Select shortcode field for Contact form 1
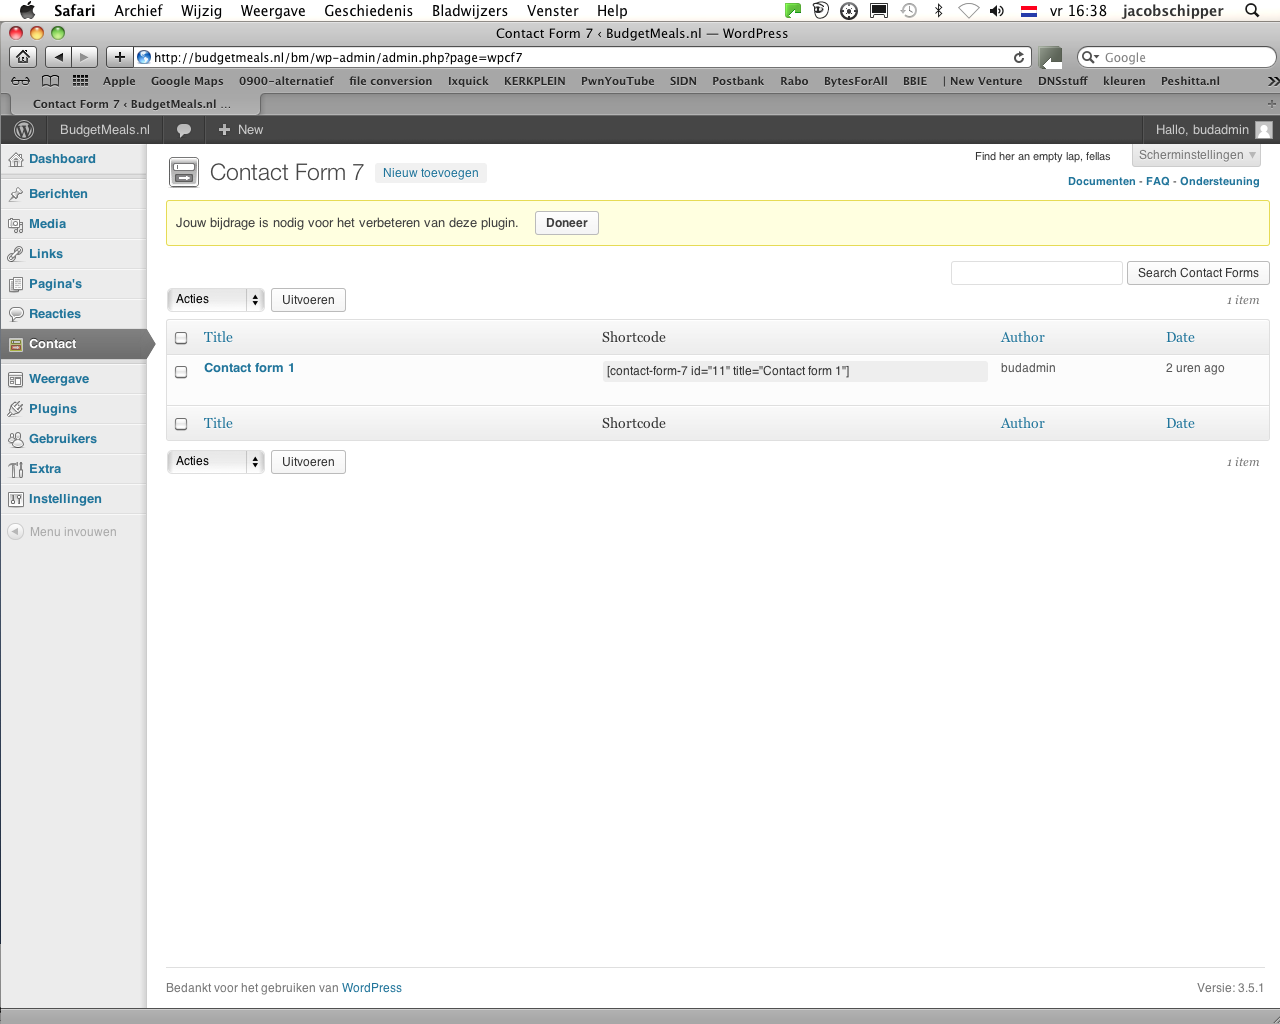 pos(795,371)
